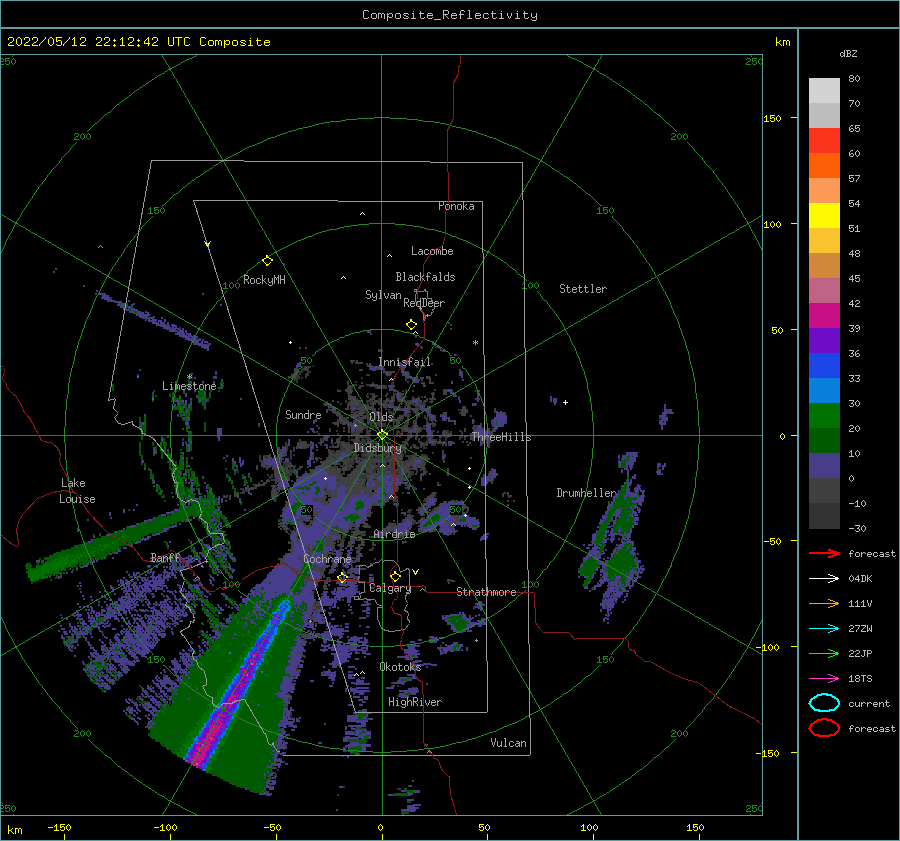900x841 pixels.
Task: Click the Cochrane label
Action: pos(327,559)
